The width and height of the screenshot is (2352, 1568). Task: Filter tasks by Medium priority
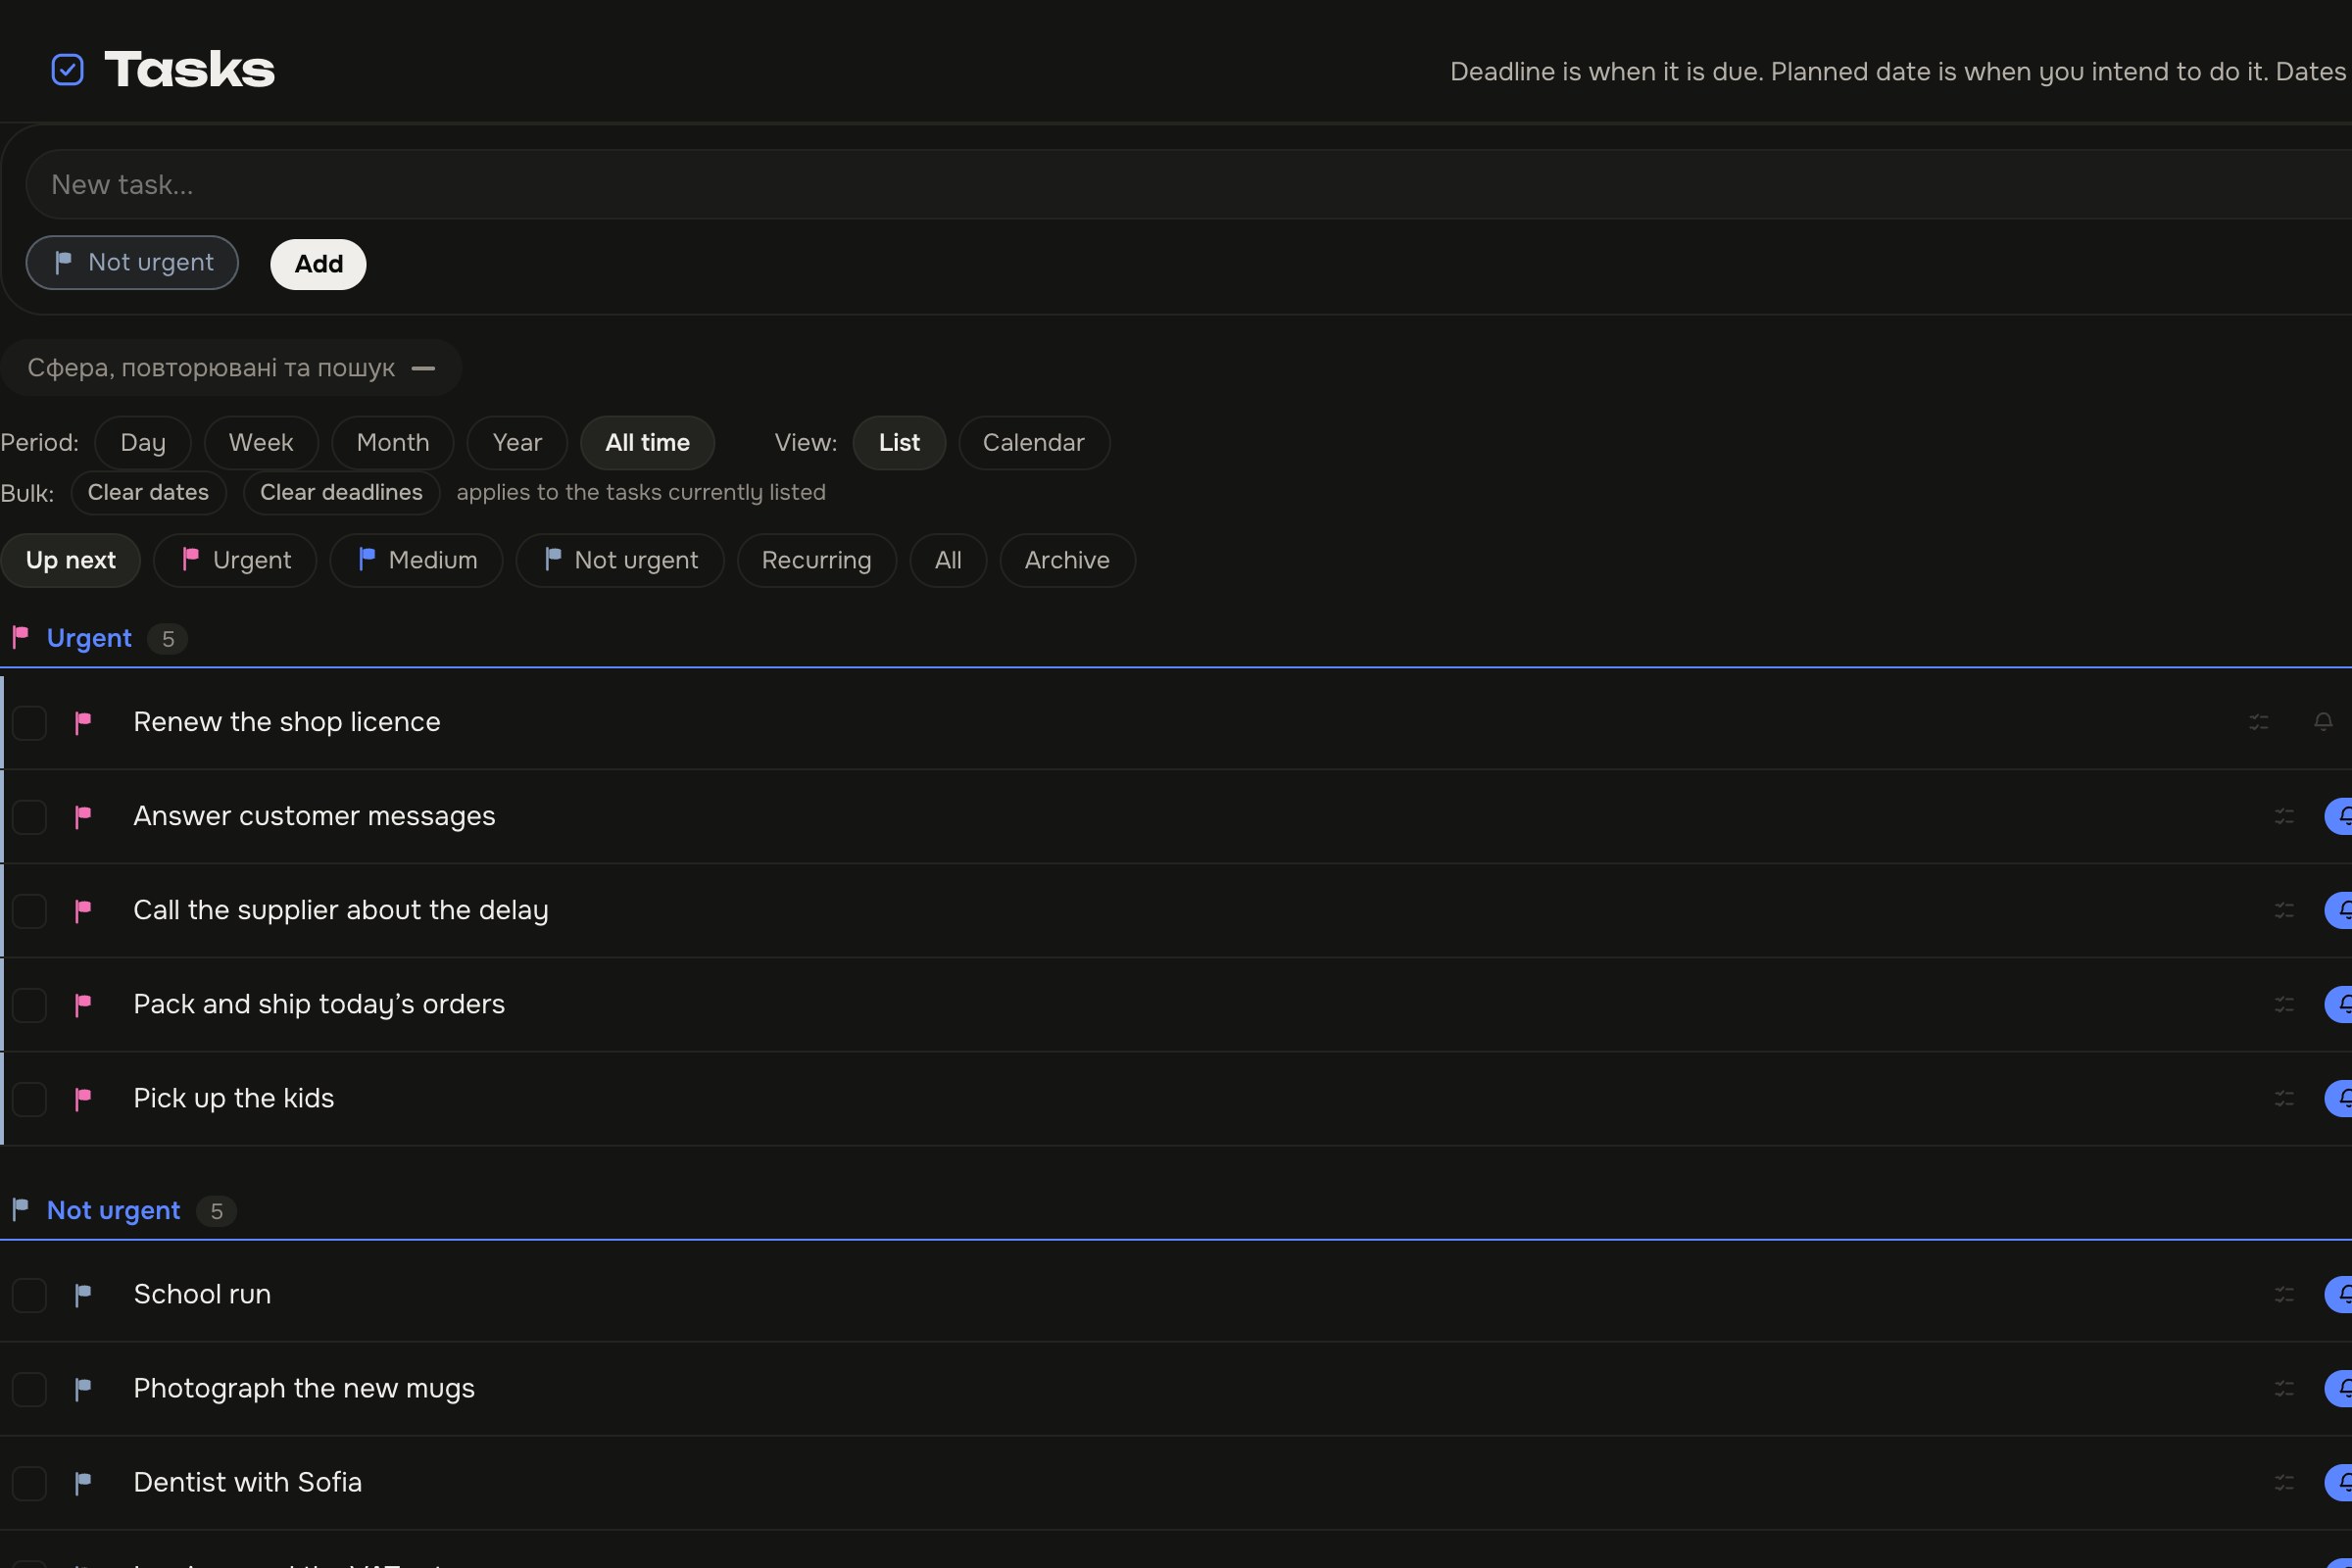coord(416,561)
